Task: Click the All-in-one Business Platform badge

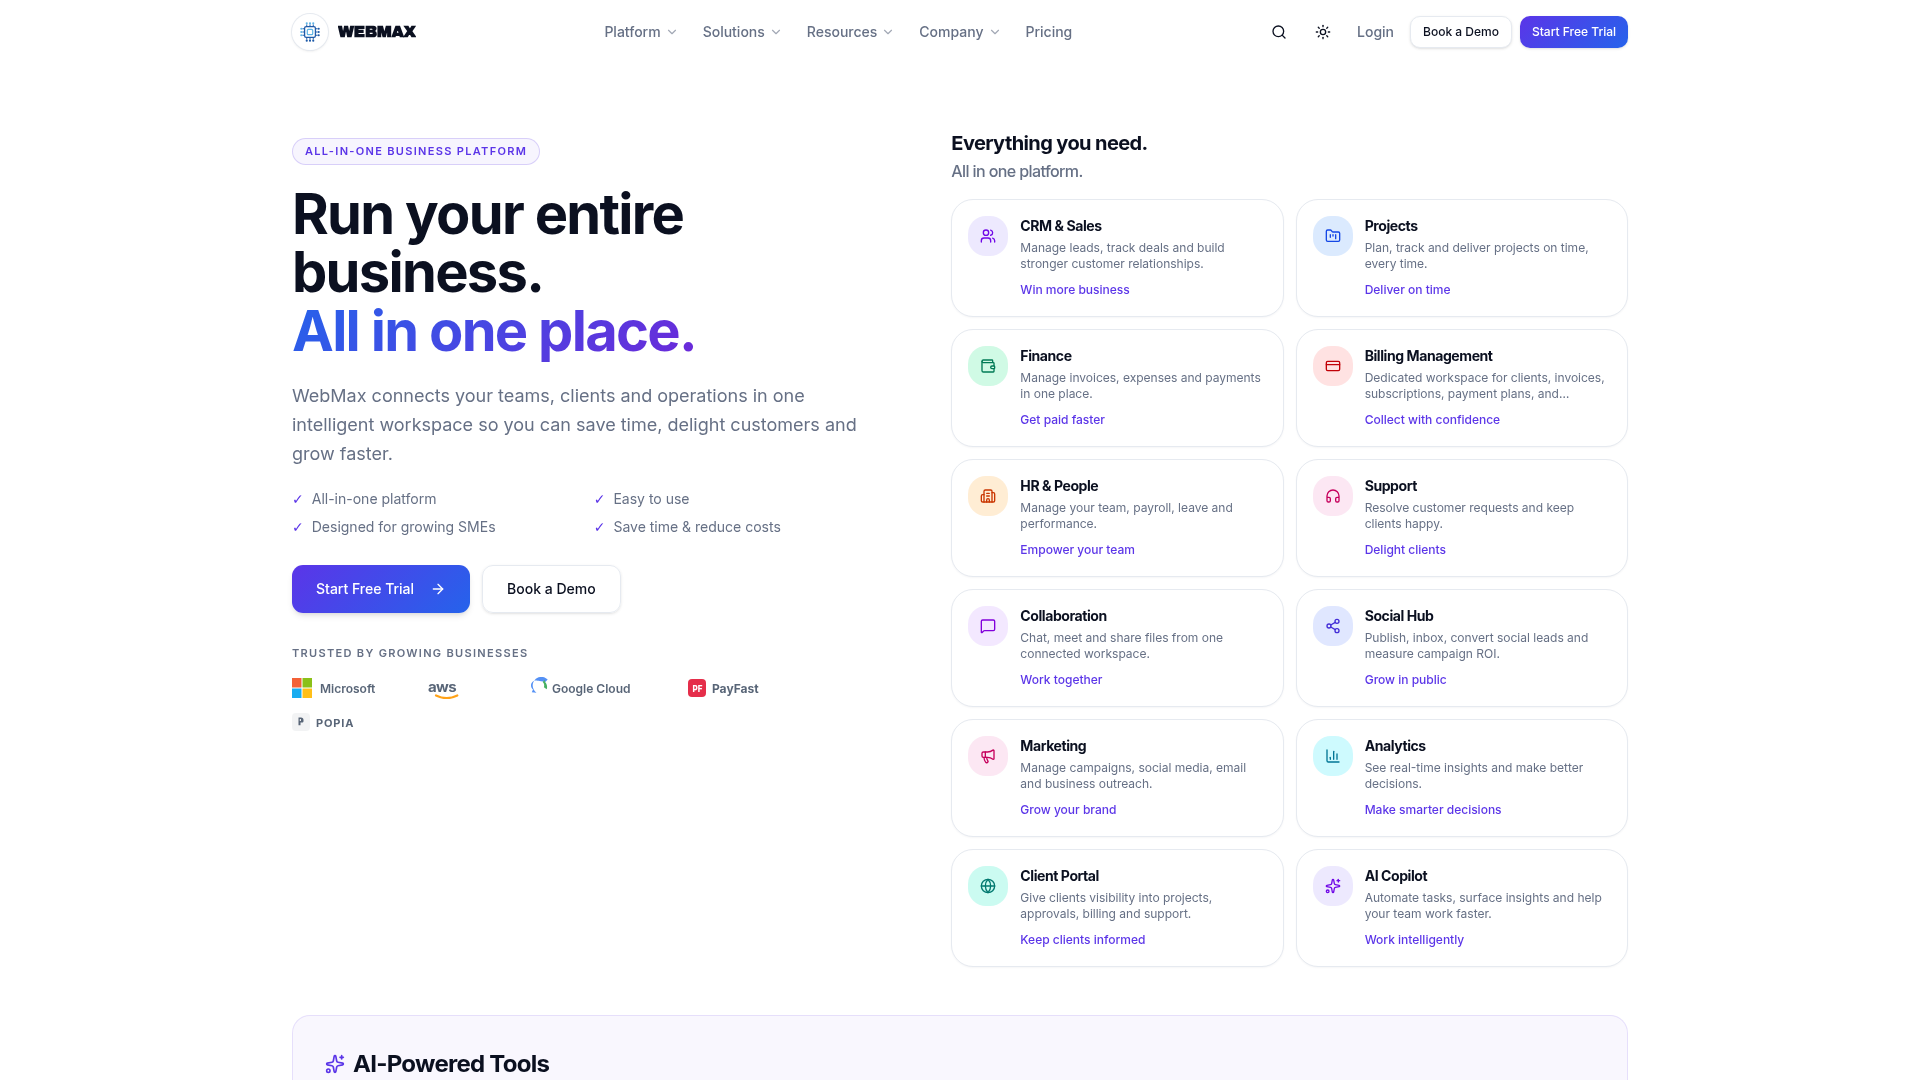Action: pos(416,151)
